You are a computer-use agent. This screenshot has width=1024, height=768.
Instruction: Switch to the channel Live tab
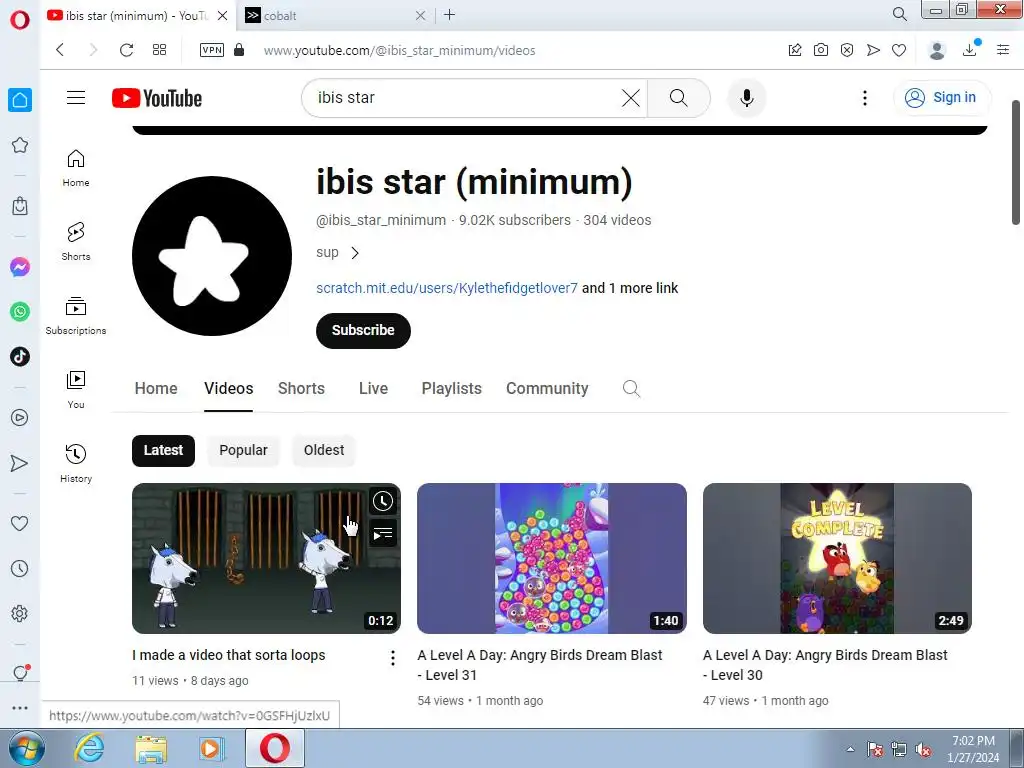[374, 389]
